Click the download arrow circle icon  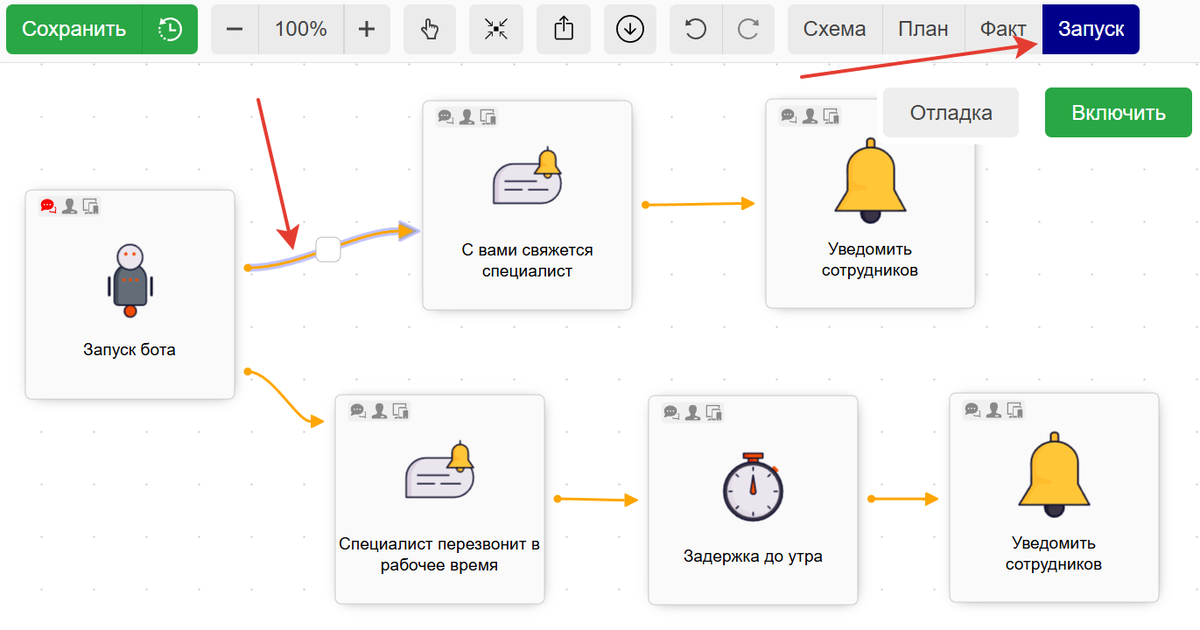click(x=629, y=29)
